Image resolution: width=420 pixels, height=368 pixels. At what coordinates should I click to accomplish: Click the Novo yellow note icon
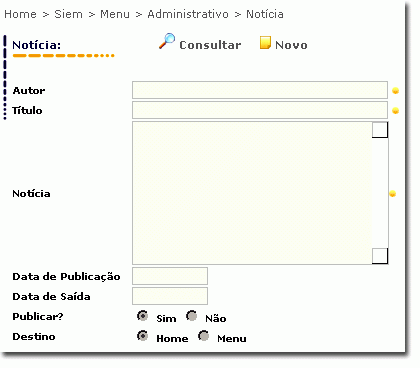tap(265, 43)
